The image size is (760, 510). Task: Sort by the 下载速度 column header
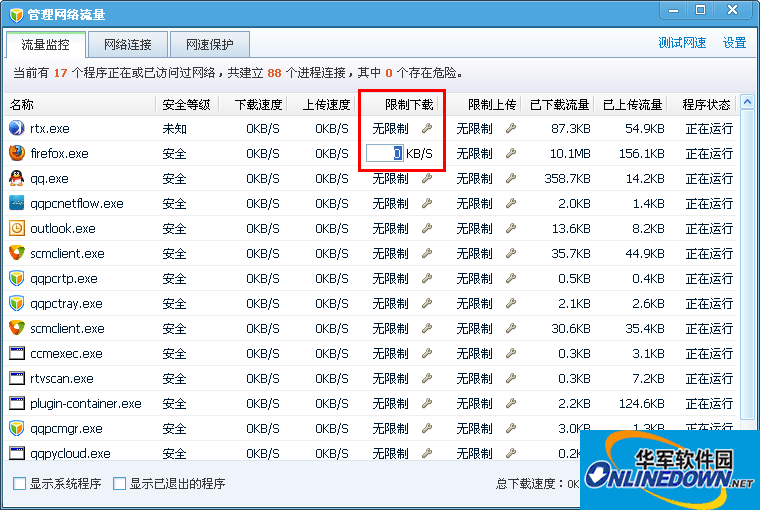pyautogui.click(x=257, y=104)
